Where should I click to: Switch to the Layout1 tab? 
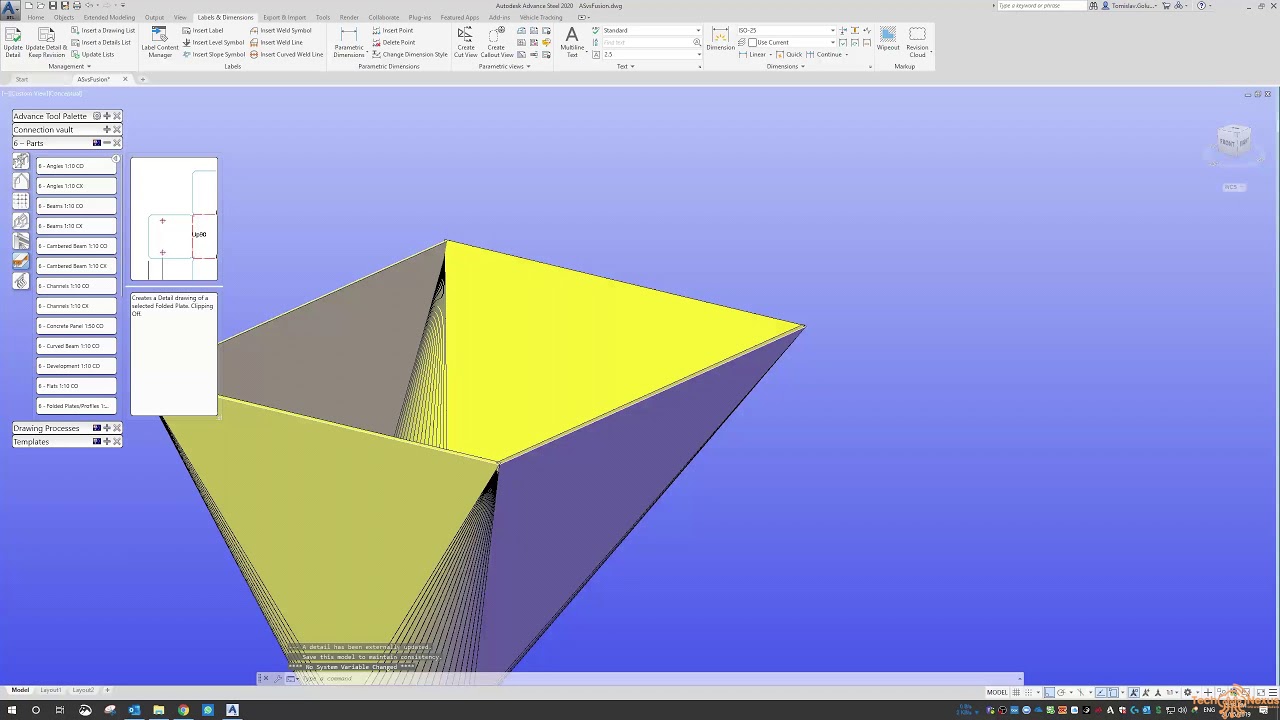51,690
